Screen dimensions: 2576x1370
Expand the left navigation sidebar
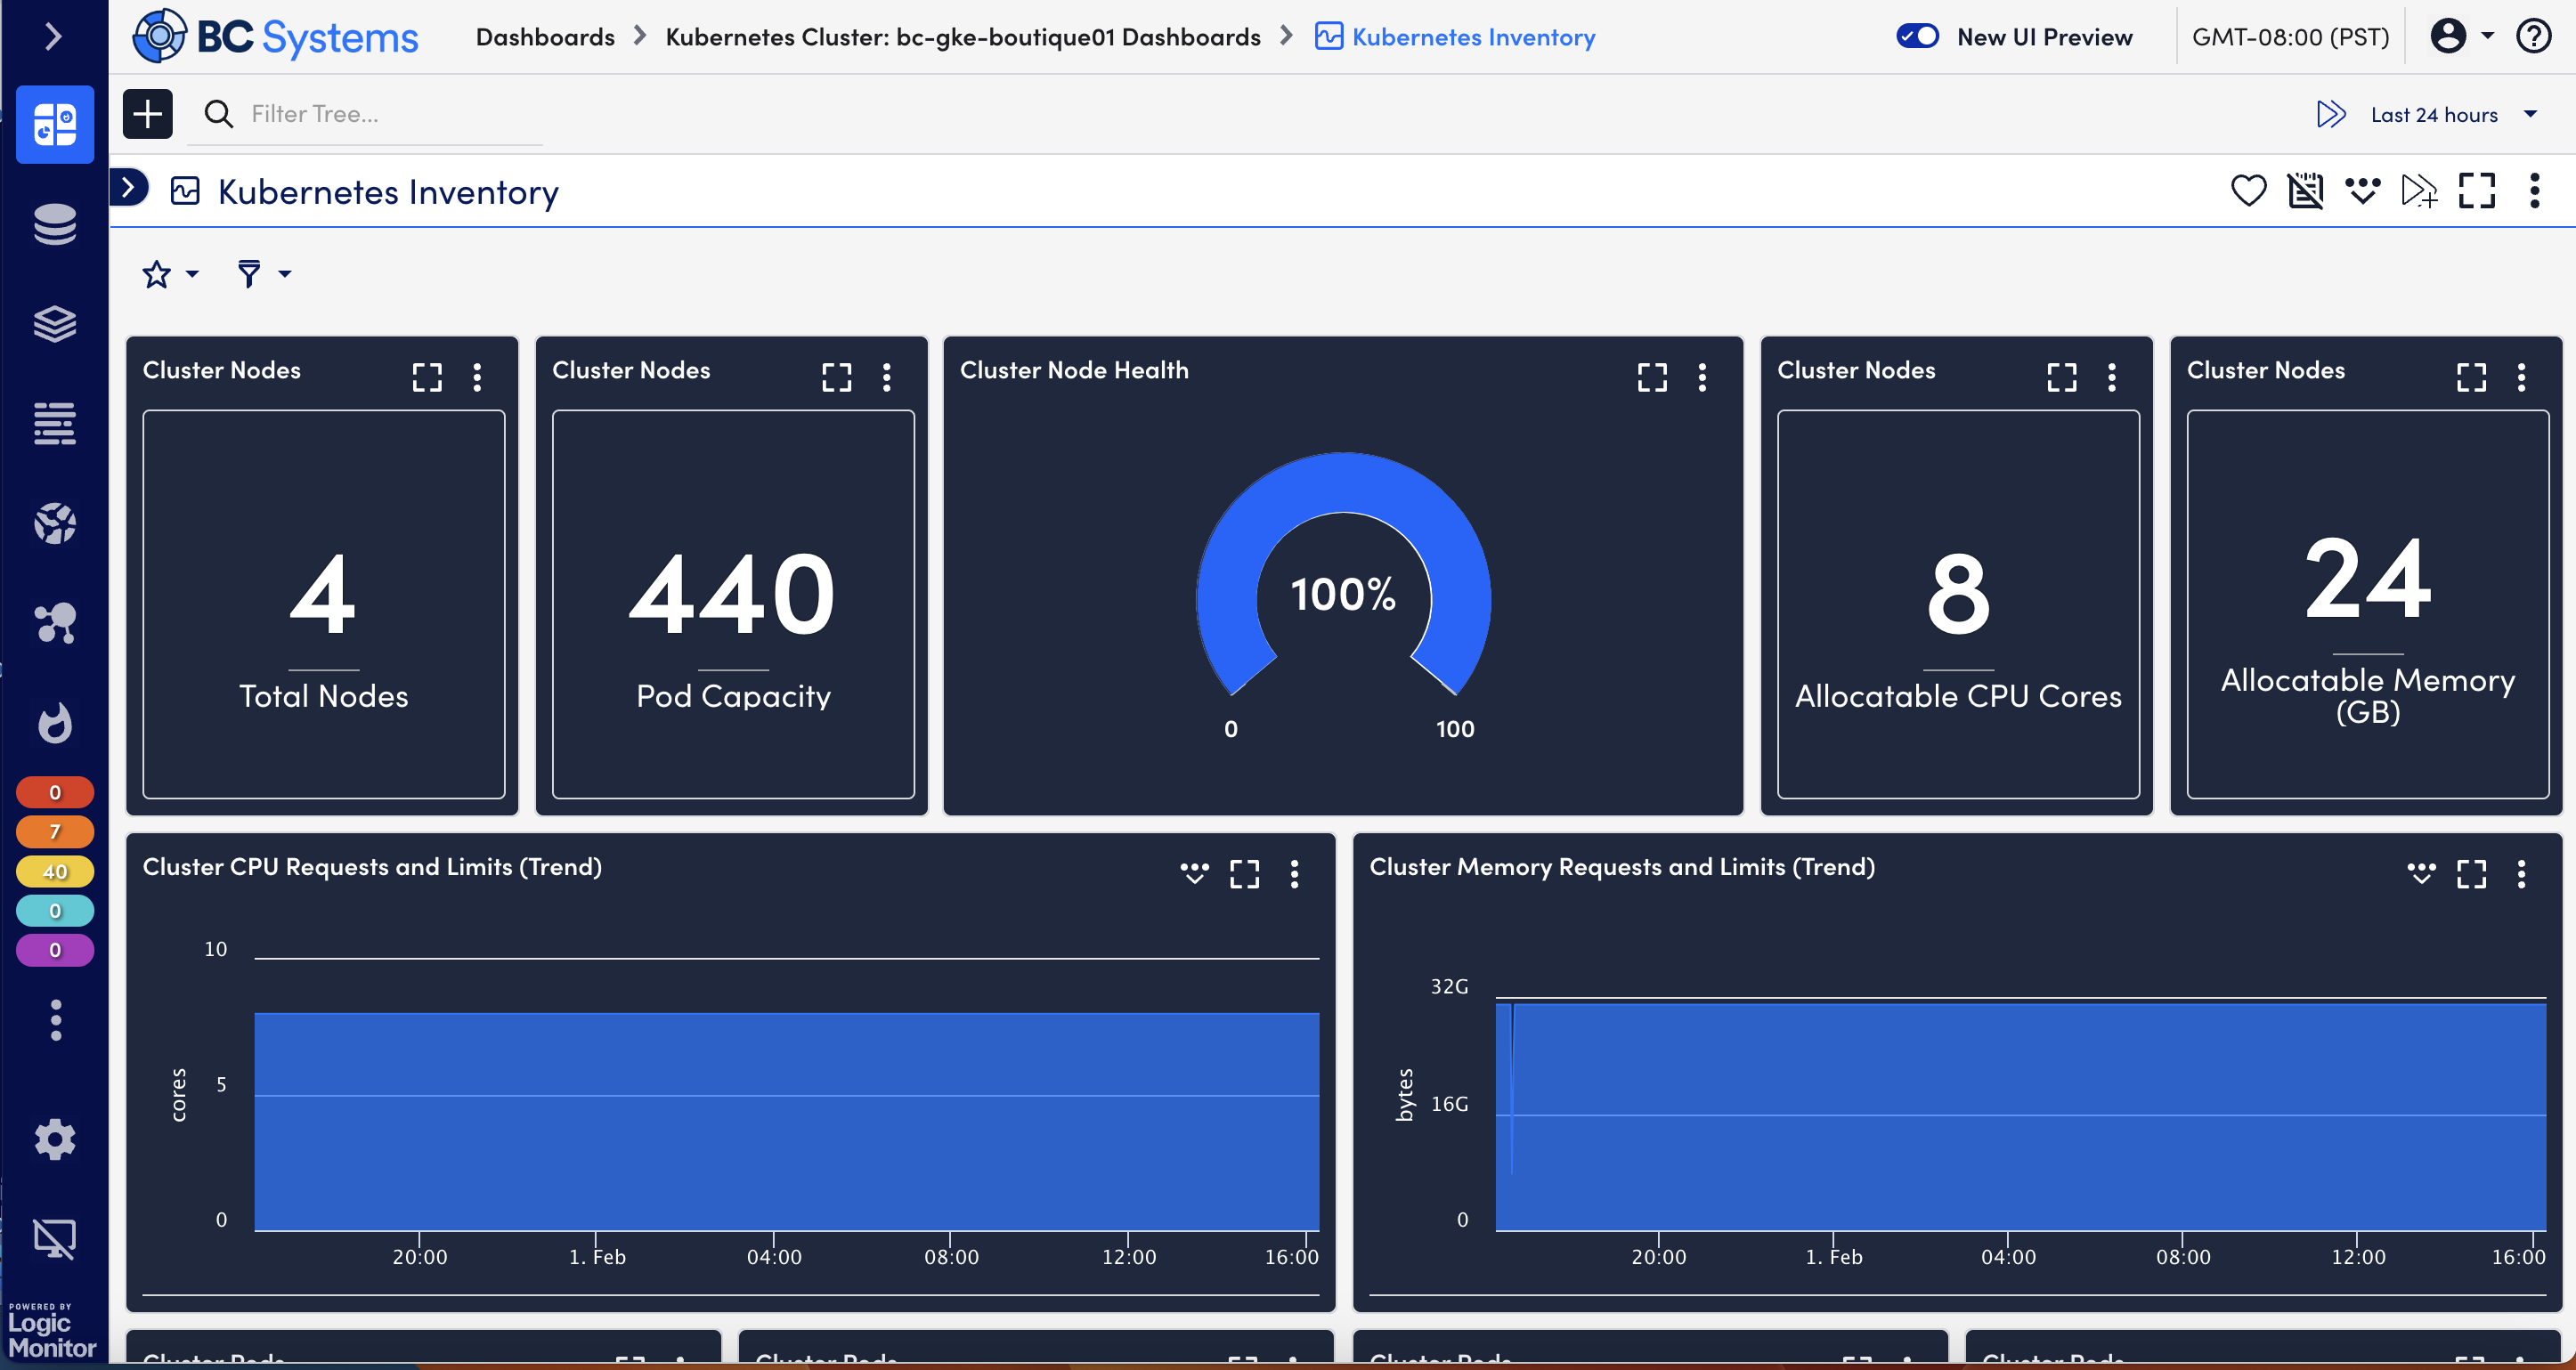54,37
